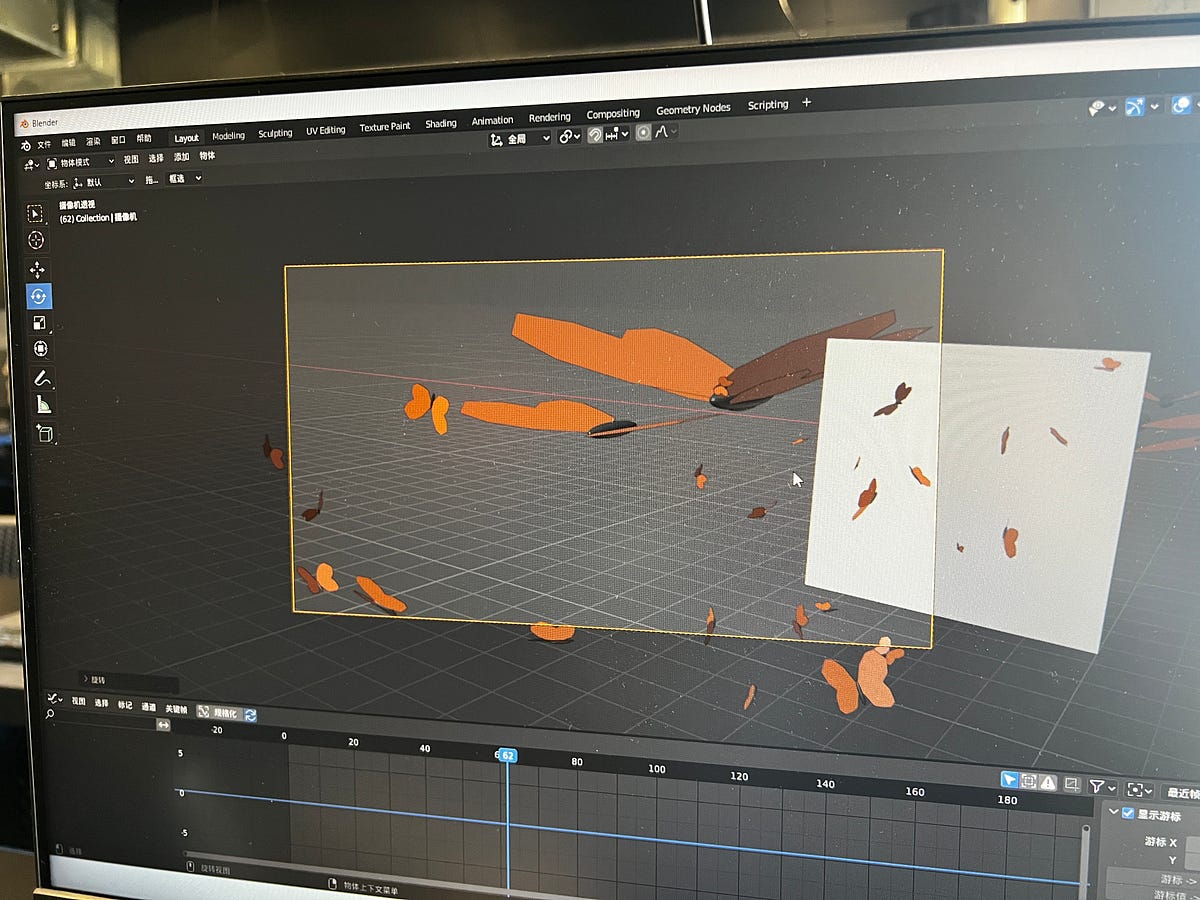1200x900 pixels.
Task: Open the filter funnel icon in the graph editor
Action: (x=1097, y=787)
